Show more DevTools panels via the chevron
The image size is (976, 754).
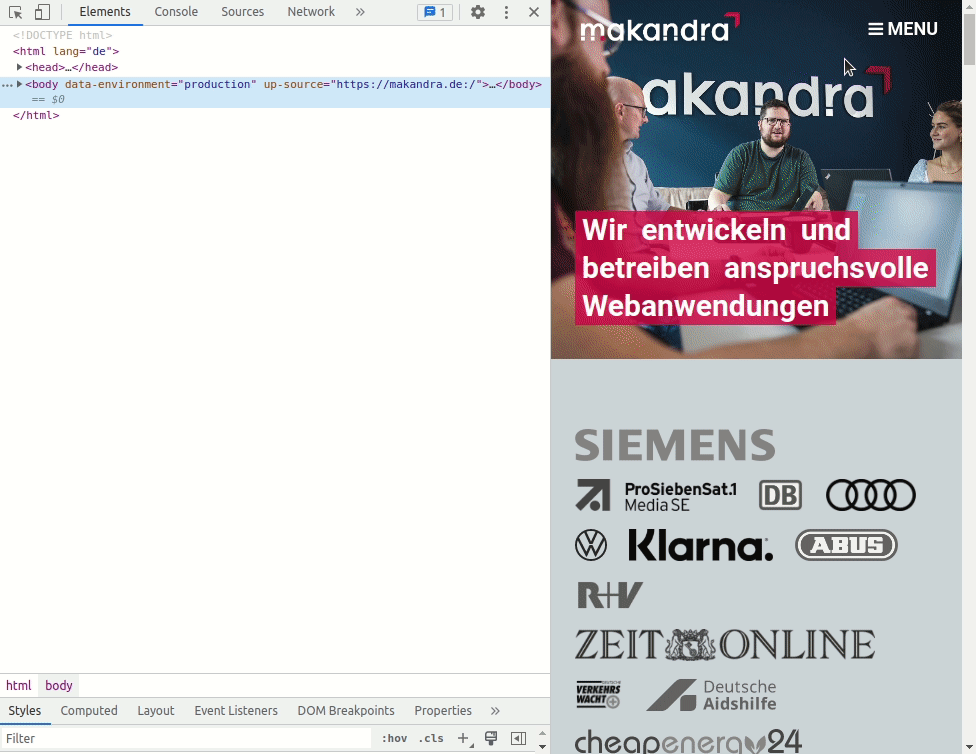(x=360, y=12)
